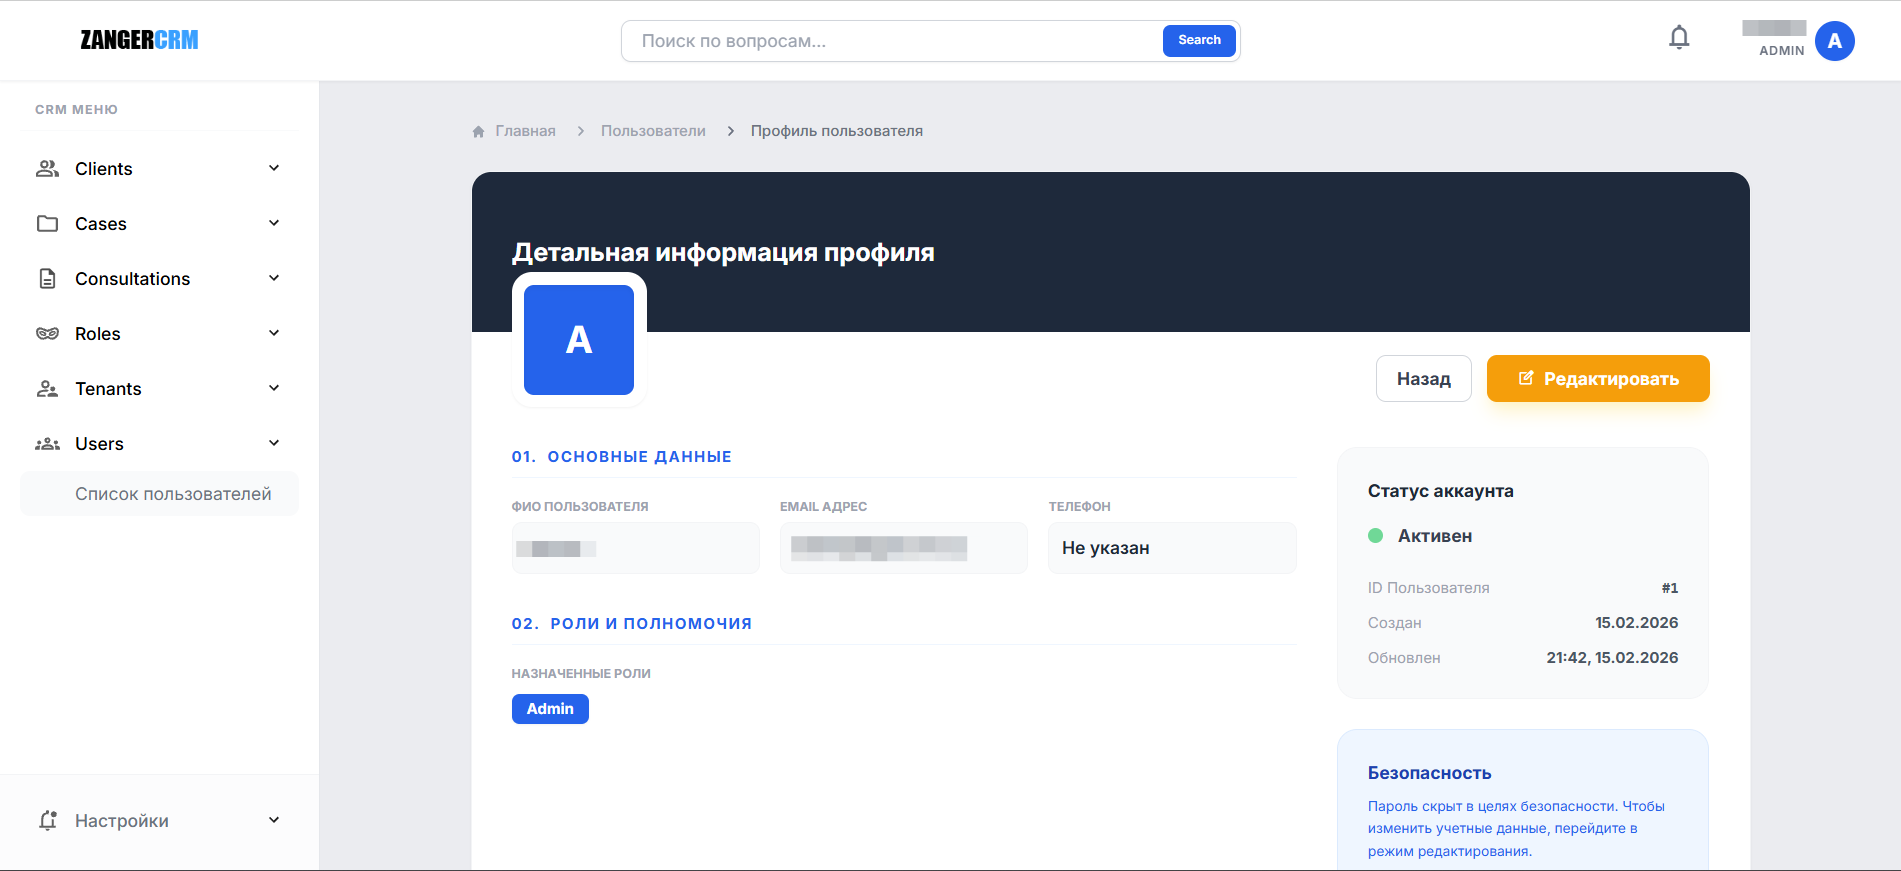Open the notifications bell
The image size is (1901, 871).
click(x=1679, y=38)
